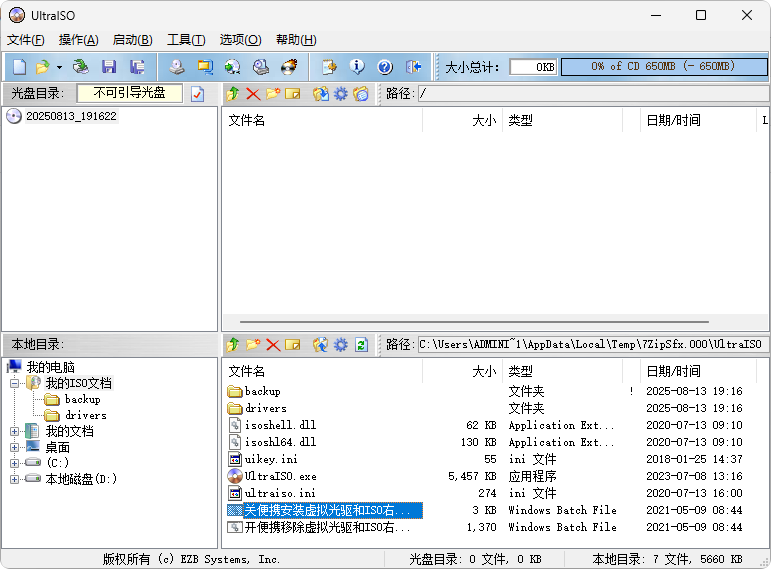Click the rename icon in disc panel
Screen dimensions: 771x569
click(293, 93)
